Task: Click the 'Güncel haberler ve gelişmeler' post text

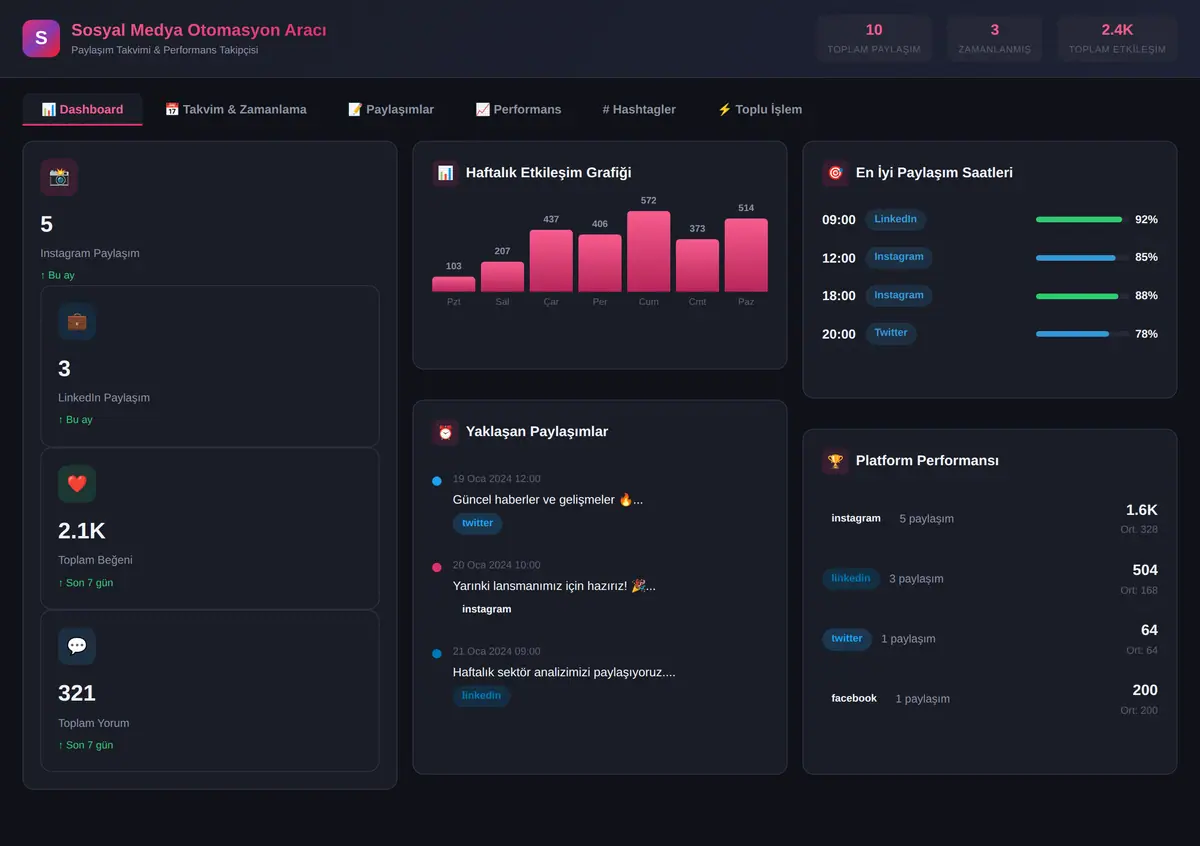Action: [x=548, y=500]
